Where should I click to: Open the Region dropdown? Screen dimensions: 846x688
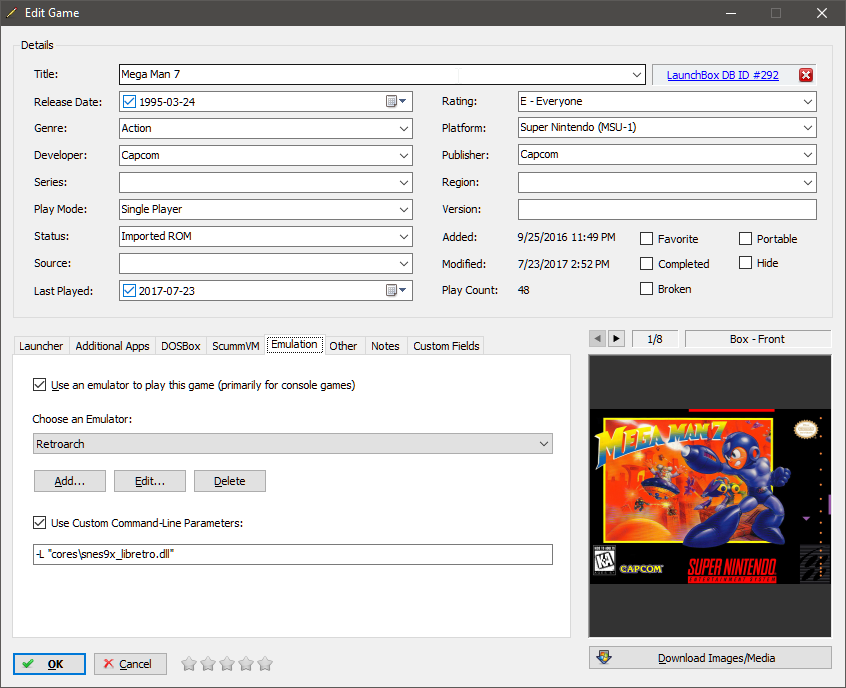tap(808, 182)
